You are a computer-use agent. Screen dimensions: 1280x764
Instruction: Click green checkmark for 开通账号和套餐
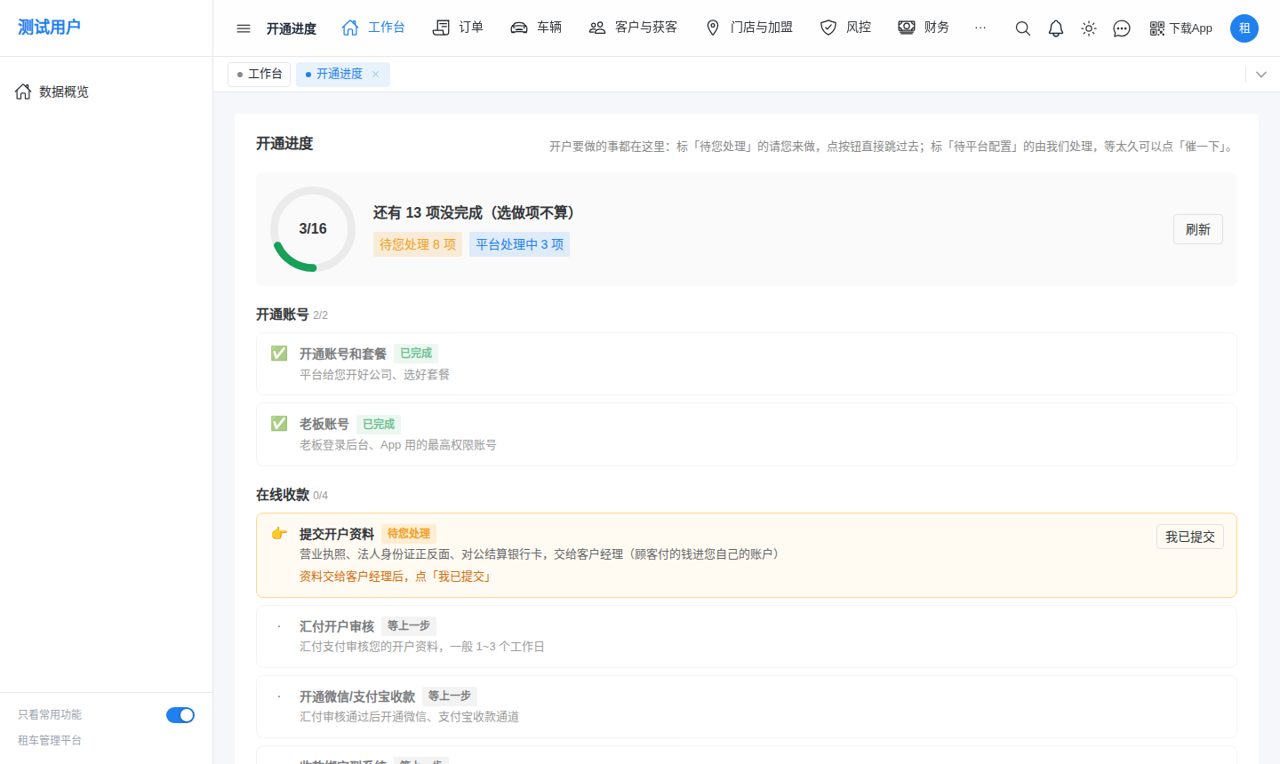279,353
